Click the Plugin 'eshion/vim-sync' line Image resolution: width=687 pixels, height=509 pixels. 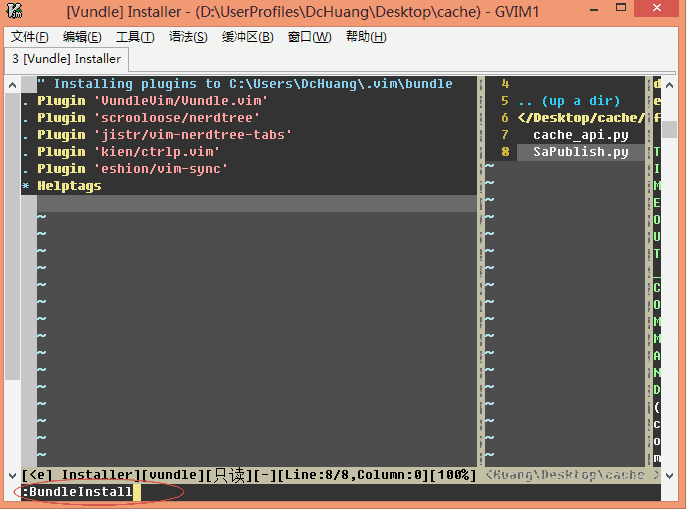tap(132, 169)
